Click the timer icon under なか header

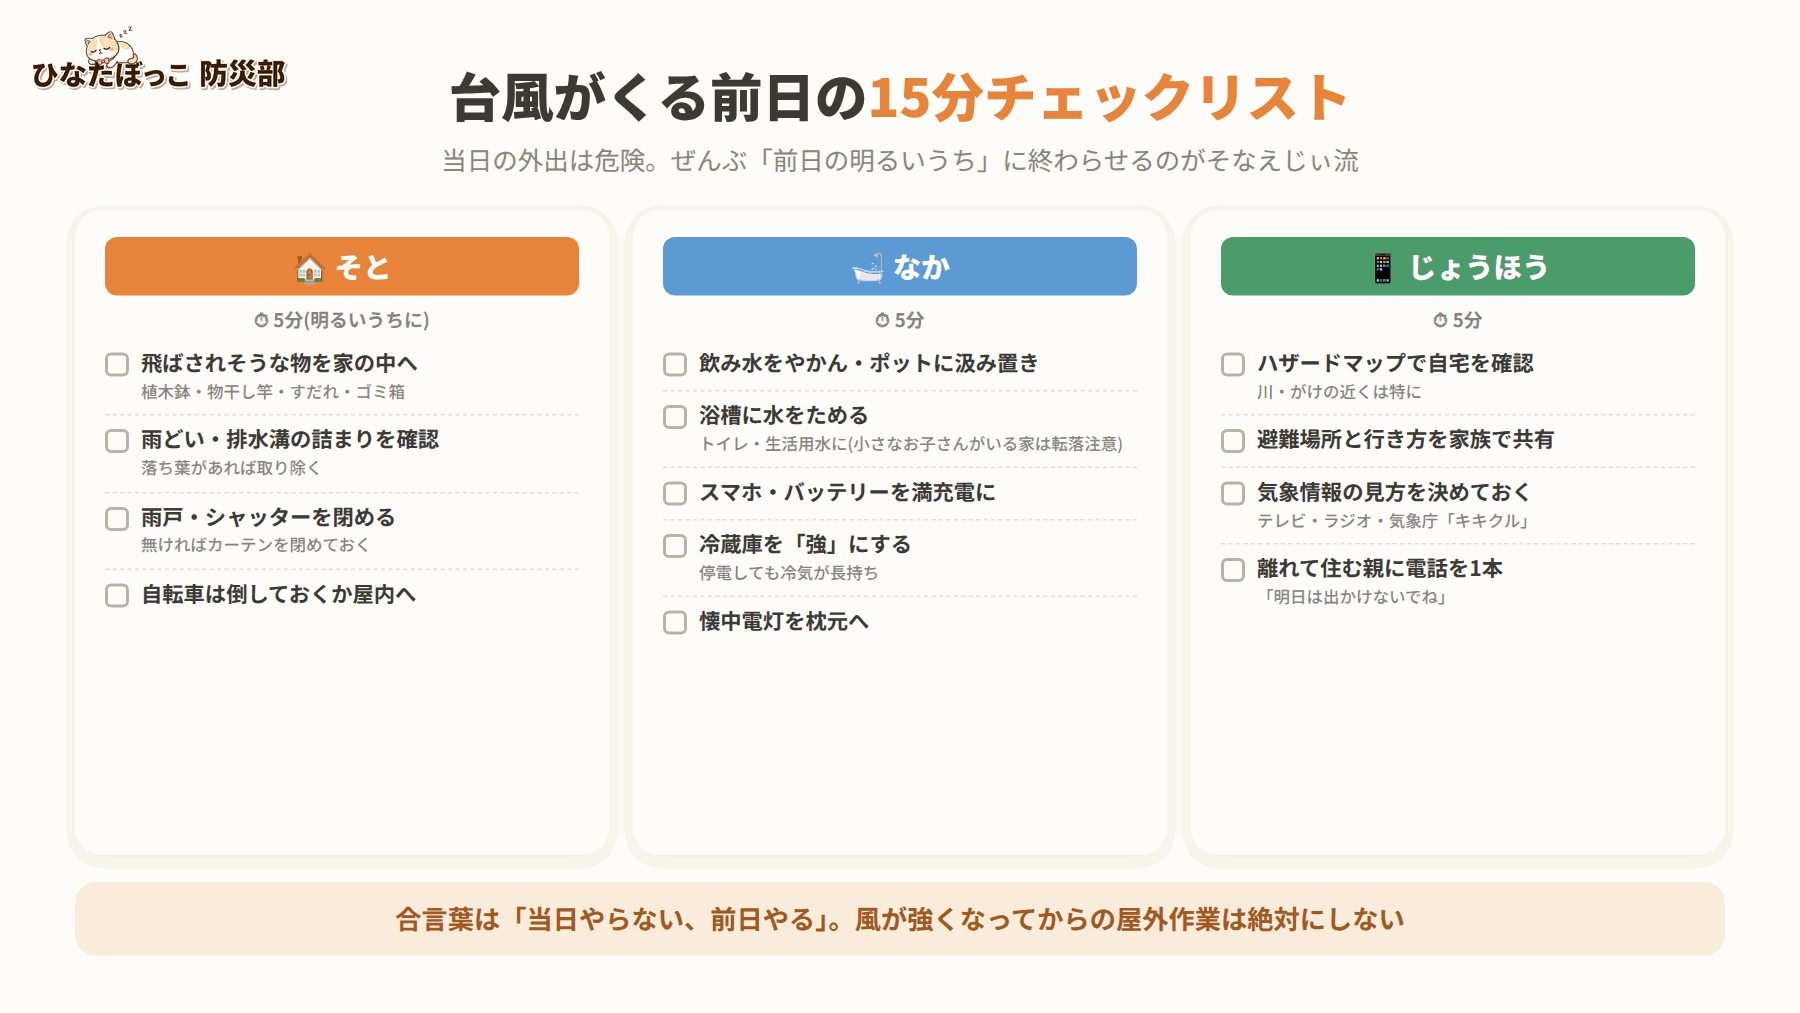(882, 321)
